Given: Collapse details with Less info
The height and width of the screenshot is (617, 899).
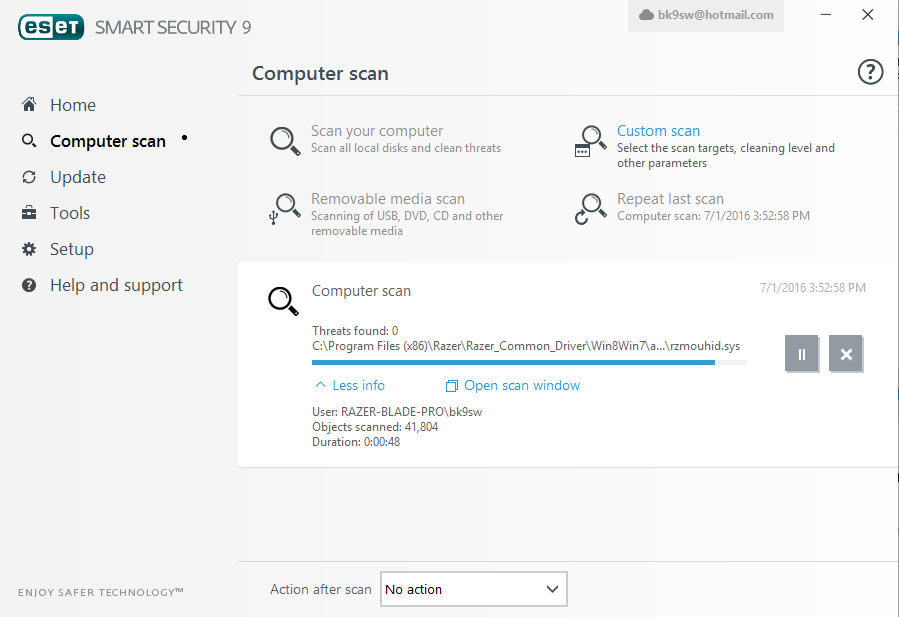Looking at the screenshot, I should tap(358, 385).
